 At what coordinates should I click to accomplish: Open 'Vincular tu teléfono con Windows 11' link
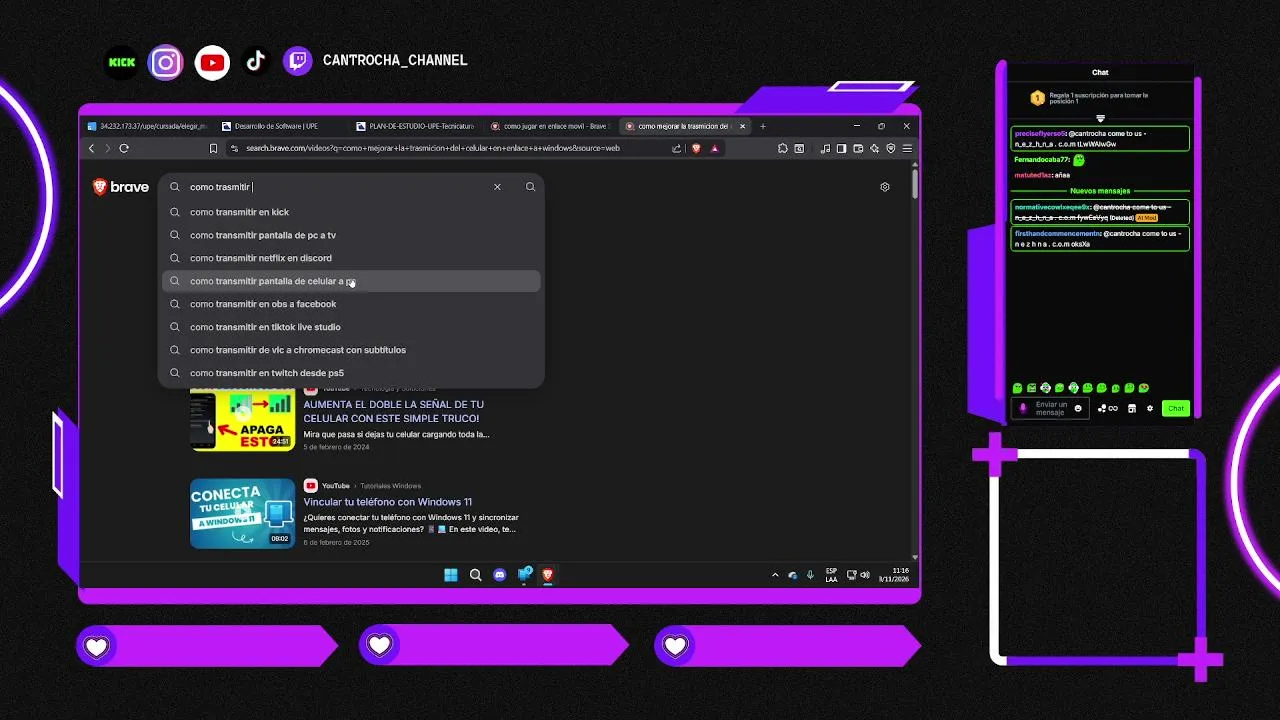[x=388, y=502]
